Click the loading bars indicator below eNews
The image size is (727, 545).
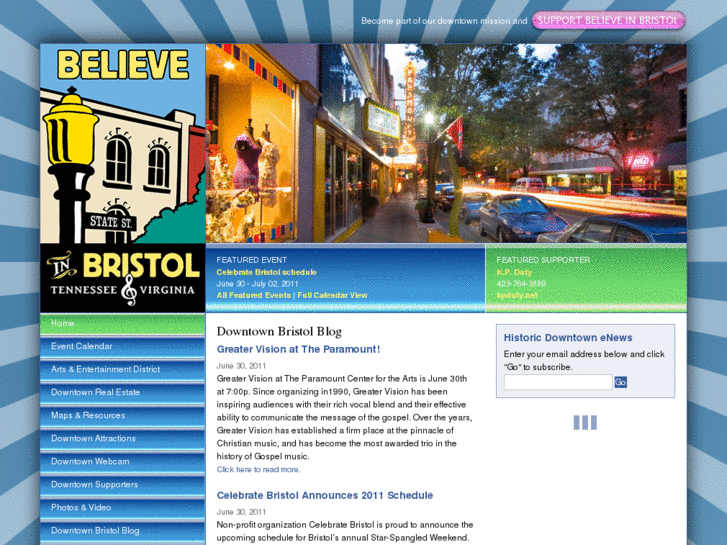click(585, 423)
